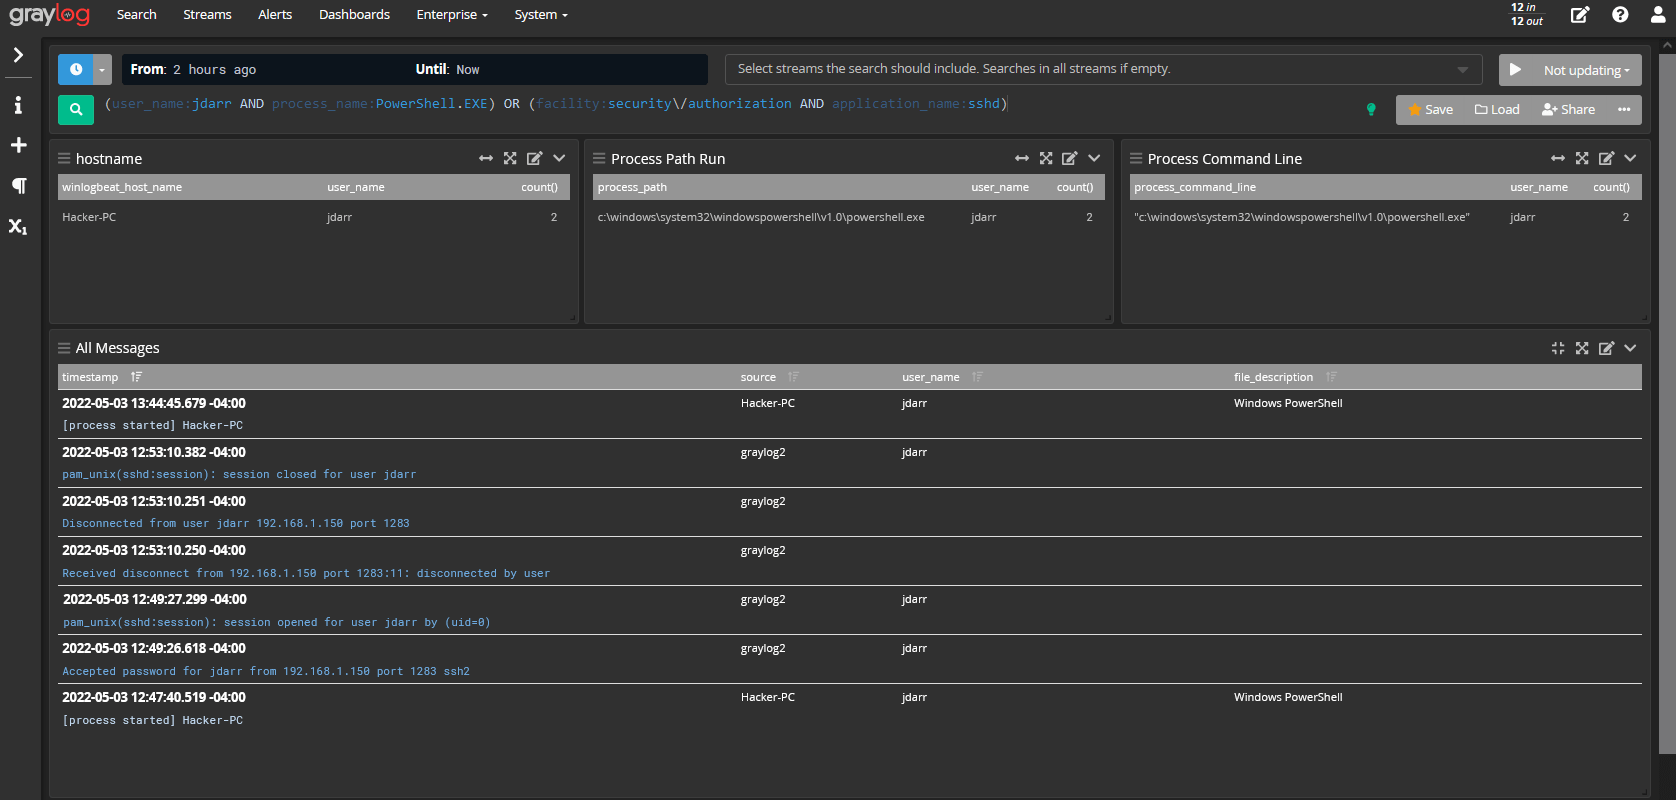Maximize the Process Path Run widget

[1046, 158]
